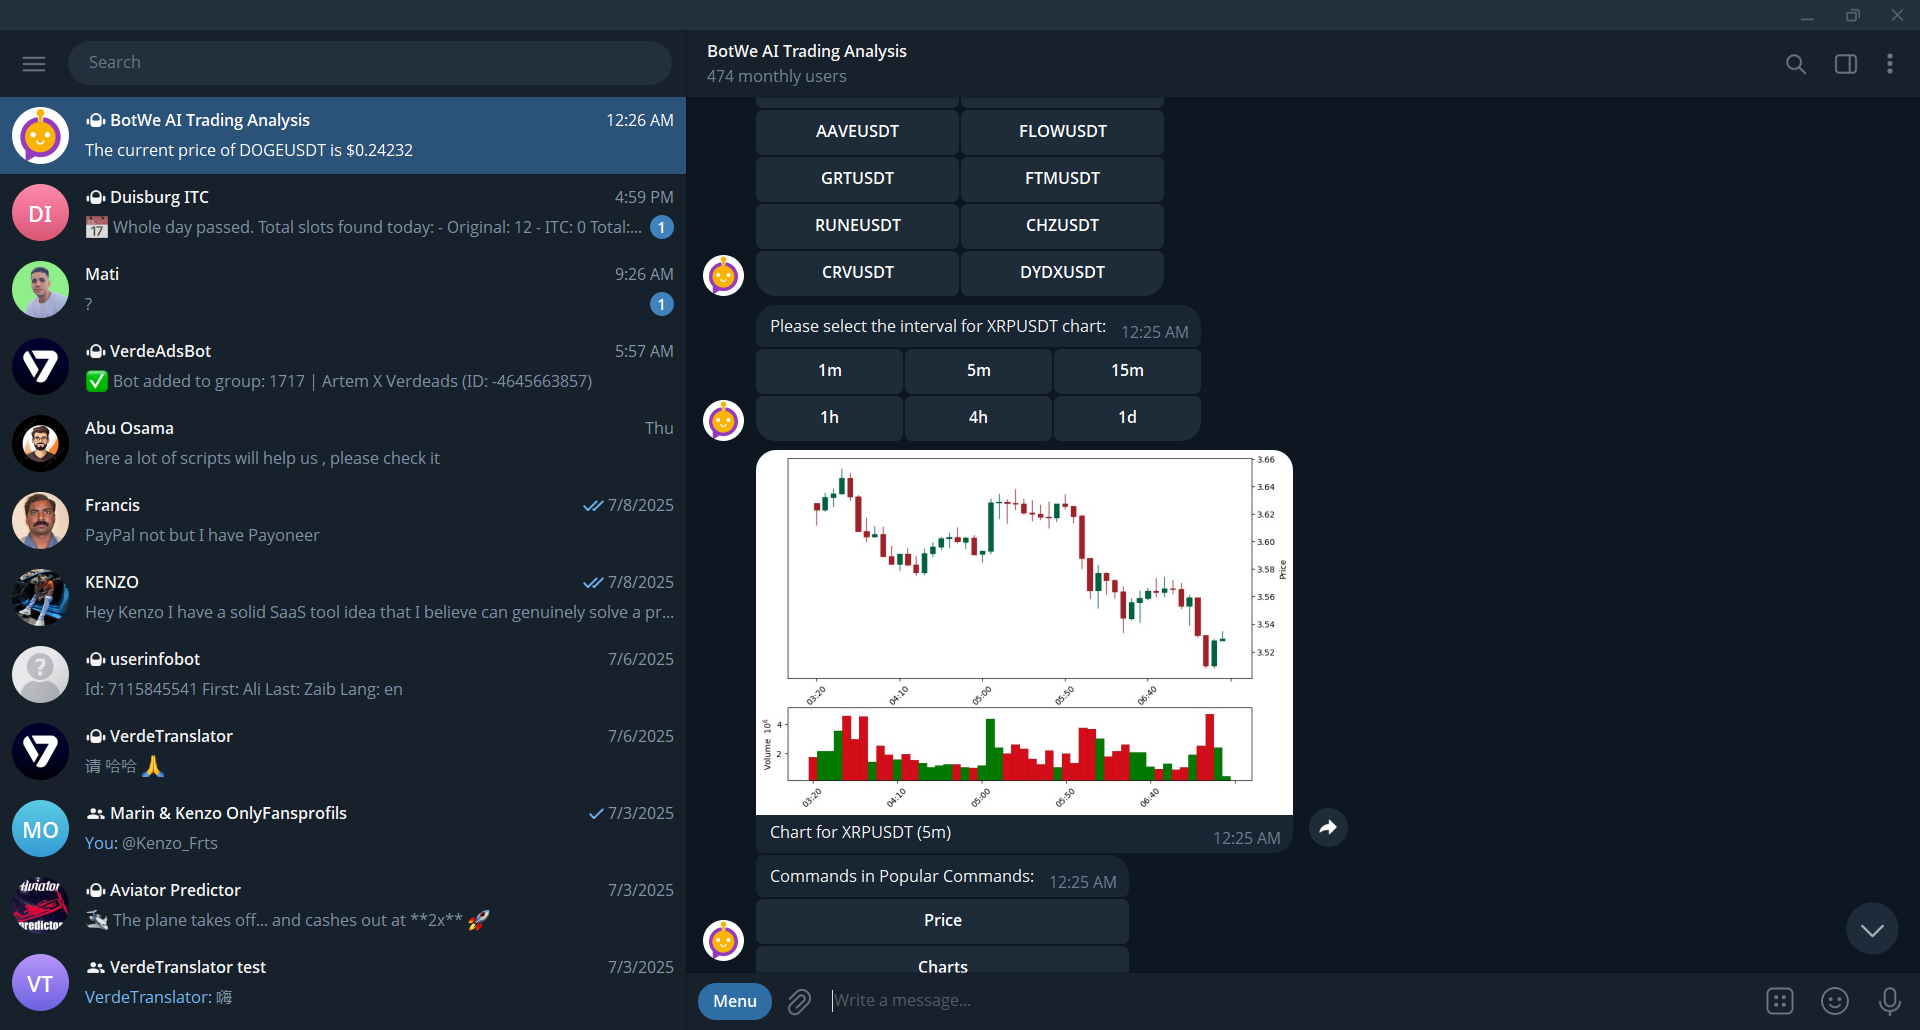Open Francis conversation
The image size is (1920, 1030).
pos(343,521)
